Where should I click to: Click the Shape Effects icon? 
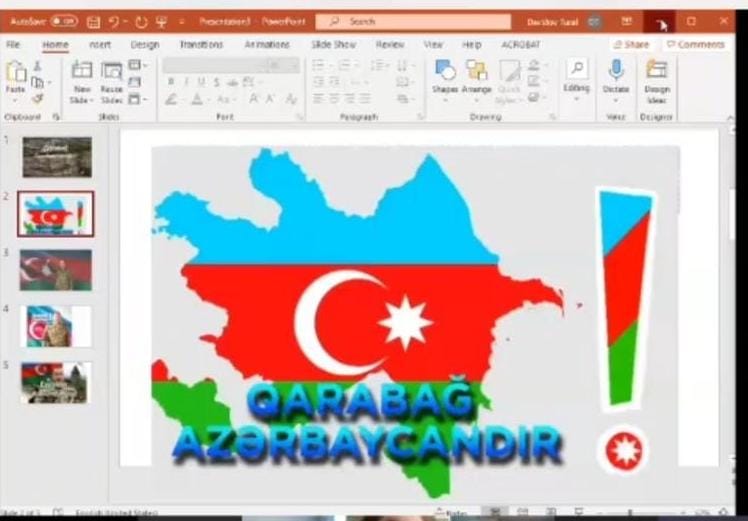(534, 98)
